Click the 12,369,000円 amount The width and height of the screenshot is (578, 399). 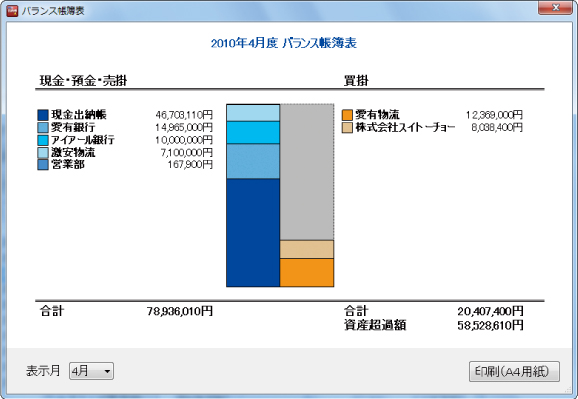pos(494,115)
